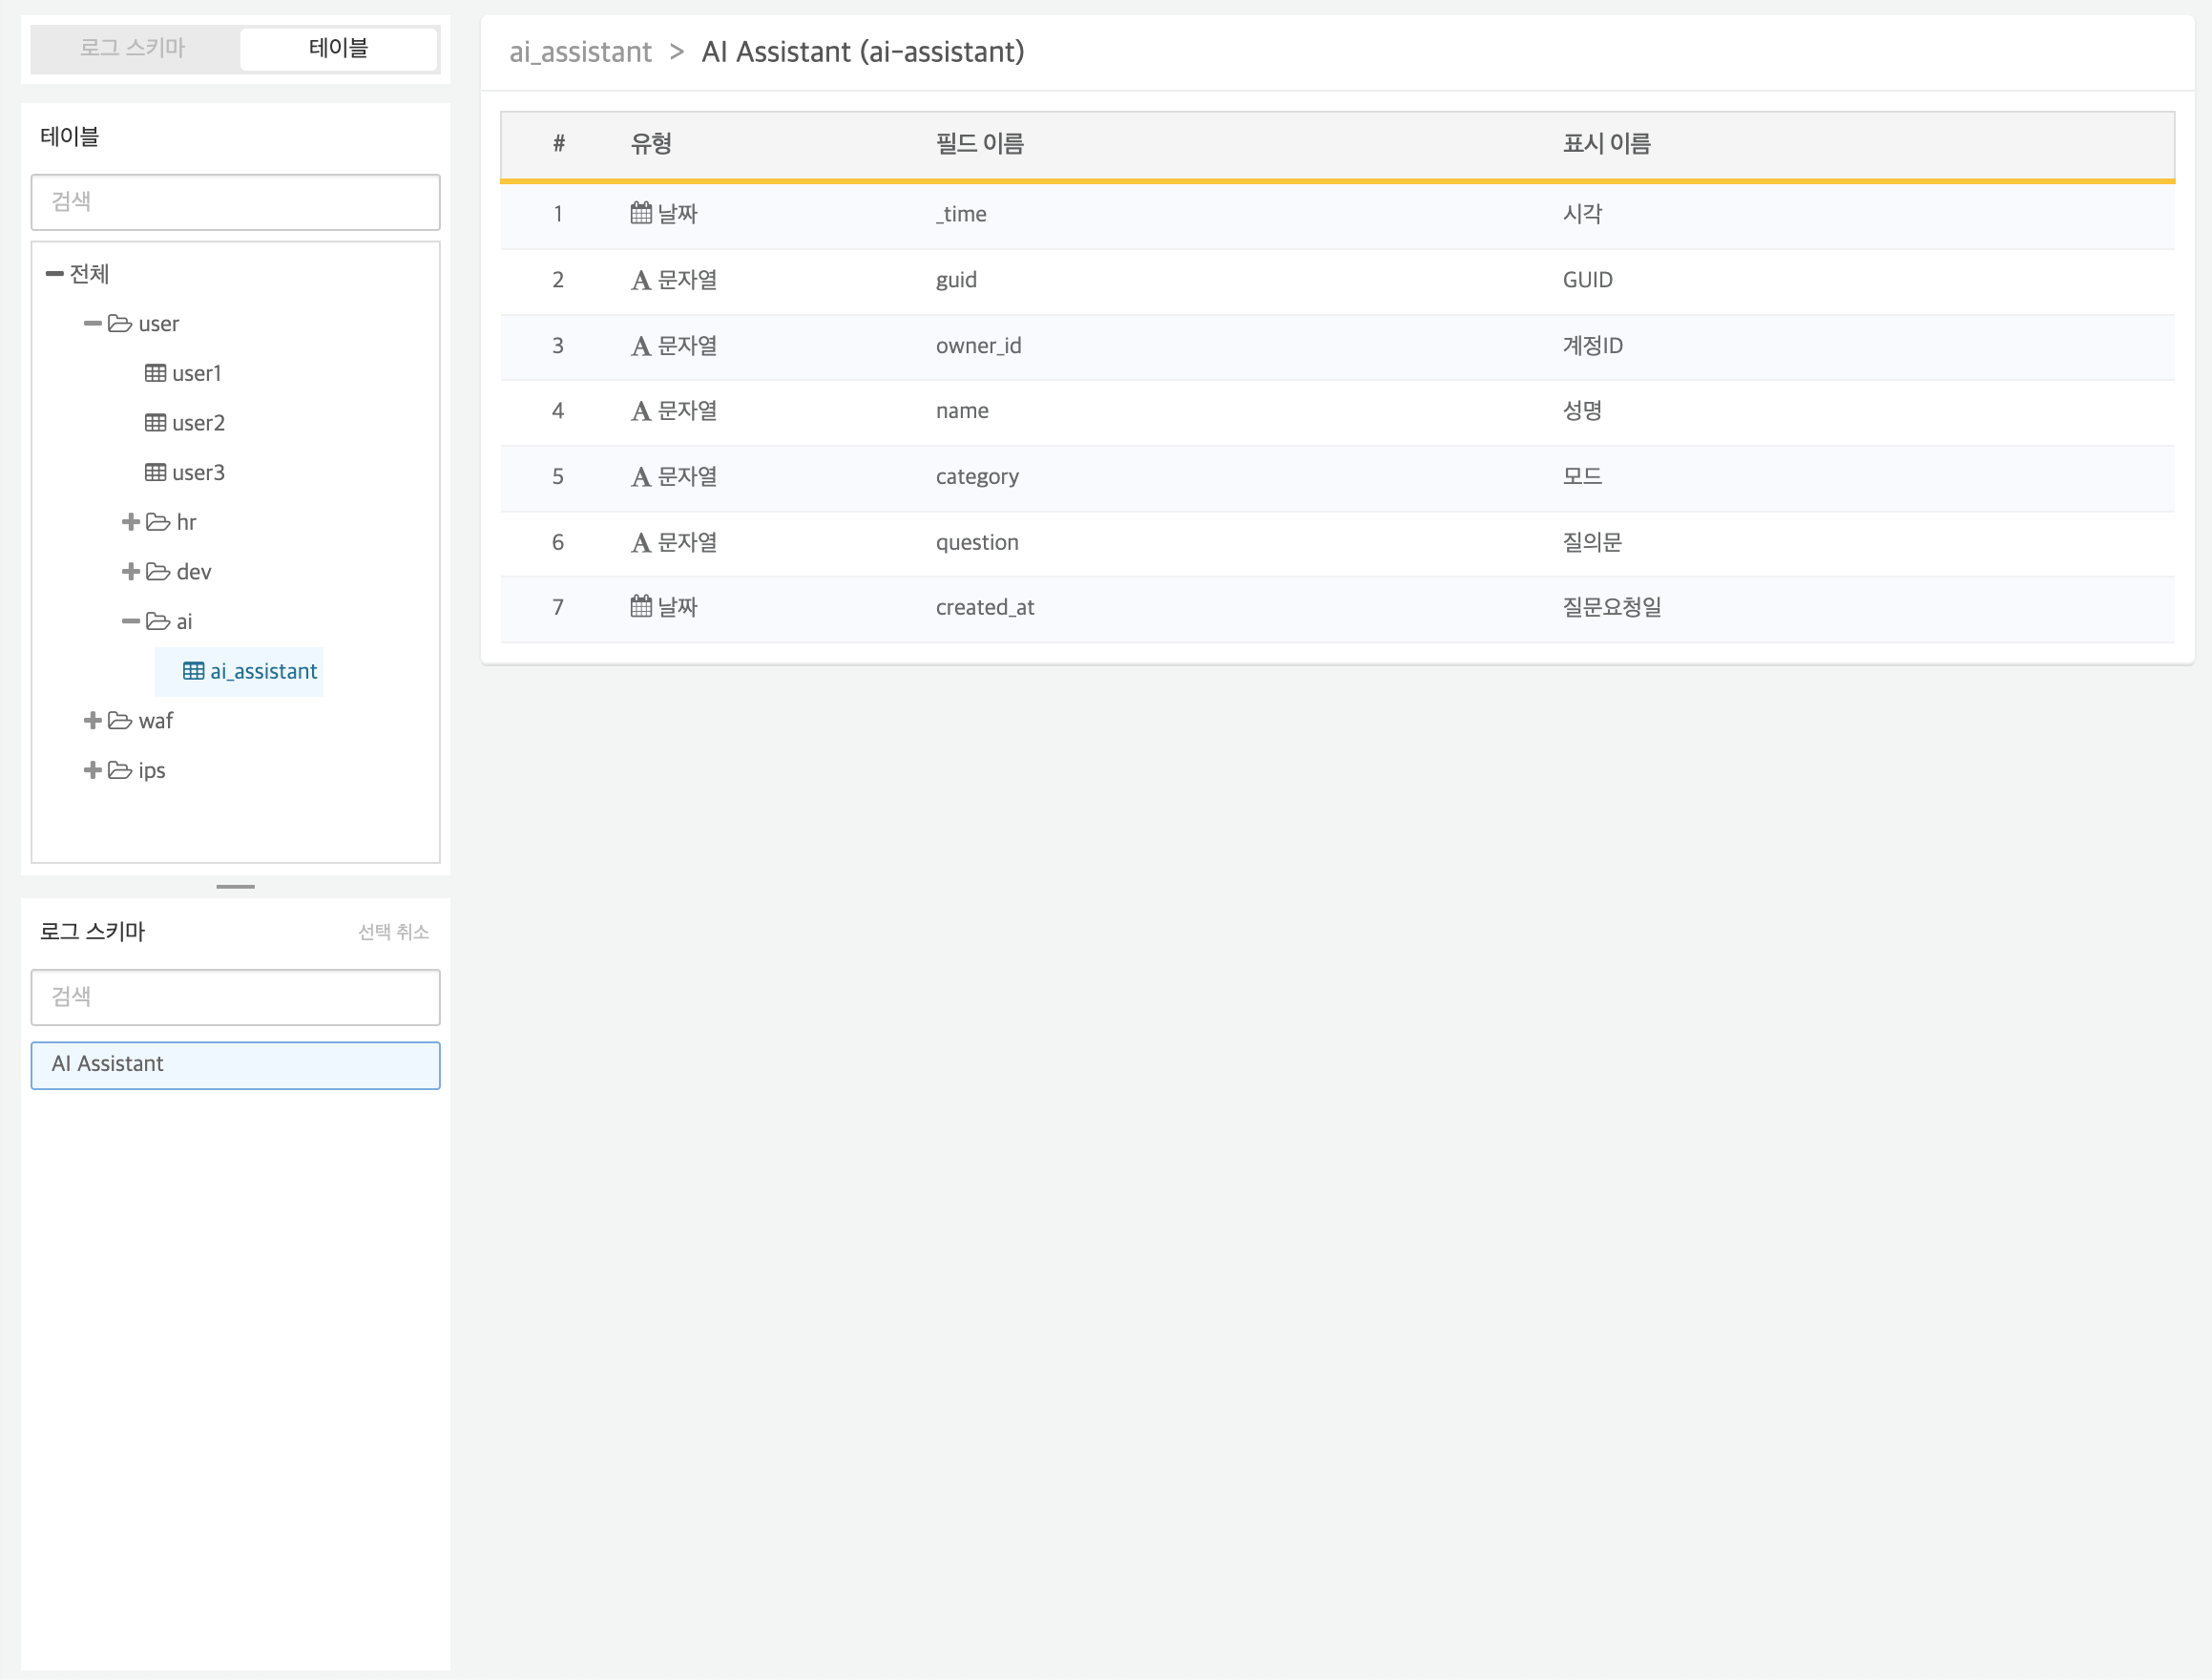This screenshot has width=2212, height=1680.
Task: Collapse the ai folder
Action: click(x=131, y=622)
